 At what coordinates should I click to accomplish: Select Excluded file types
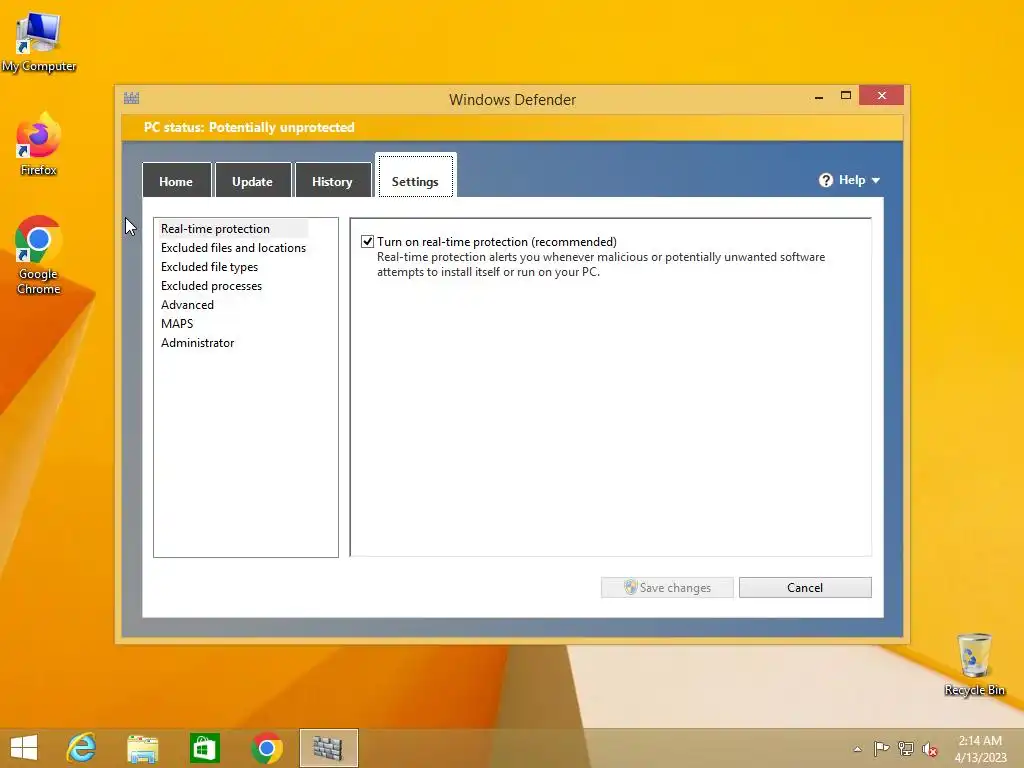point(210,266)
